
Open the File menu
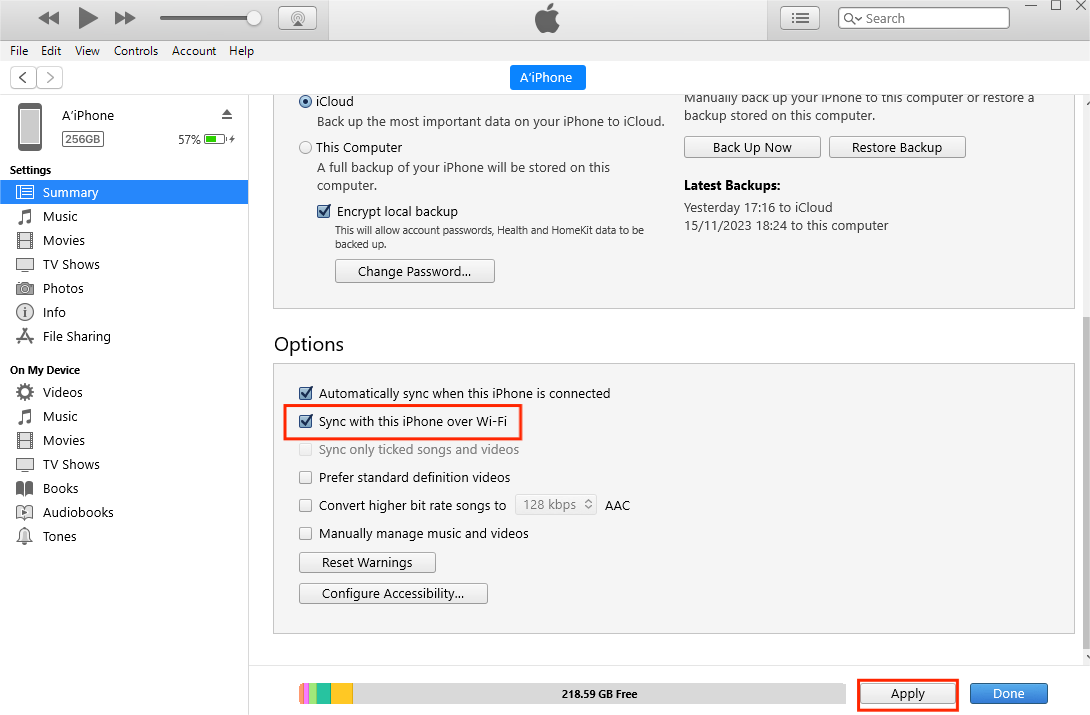pyautogui.click(x=19, y=51)
